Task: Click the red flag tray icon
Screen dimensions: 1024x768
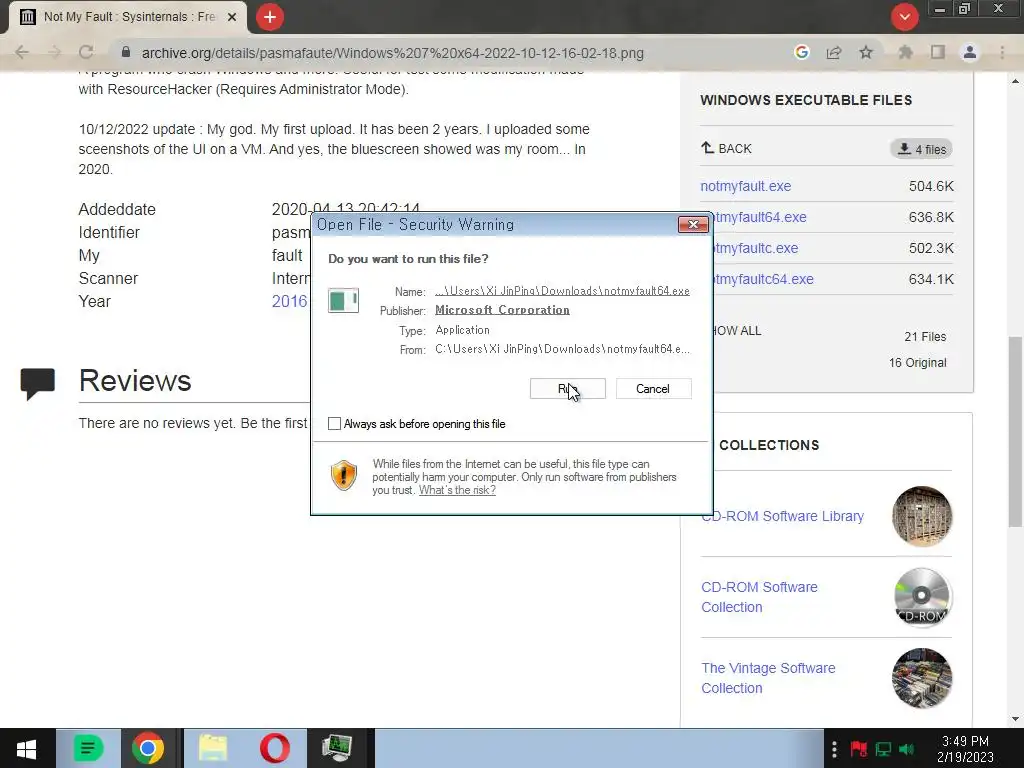Action: point(859,749)
